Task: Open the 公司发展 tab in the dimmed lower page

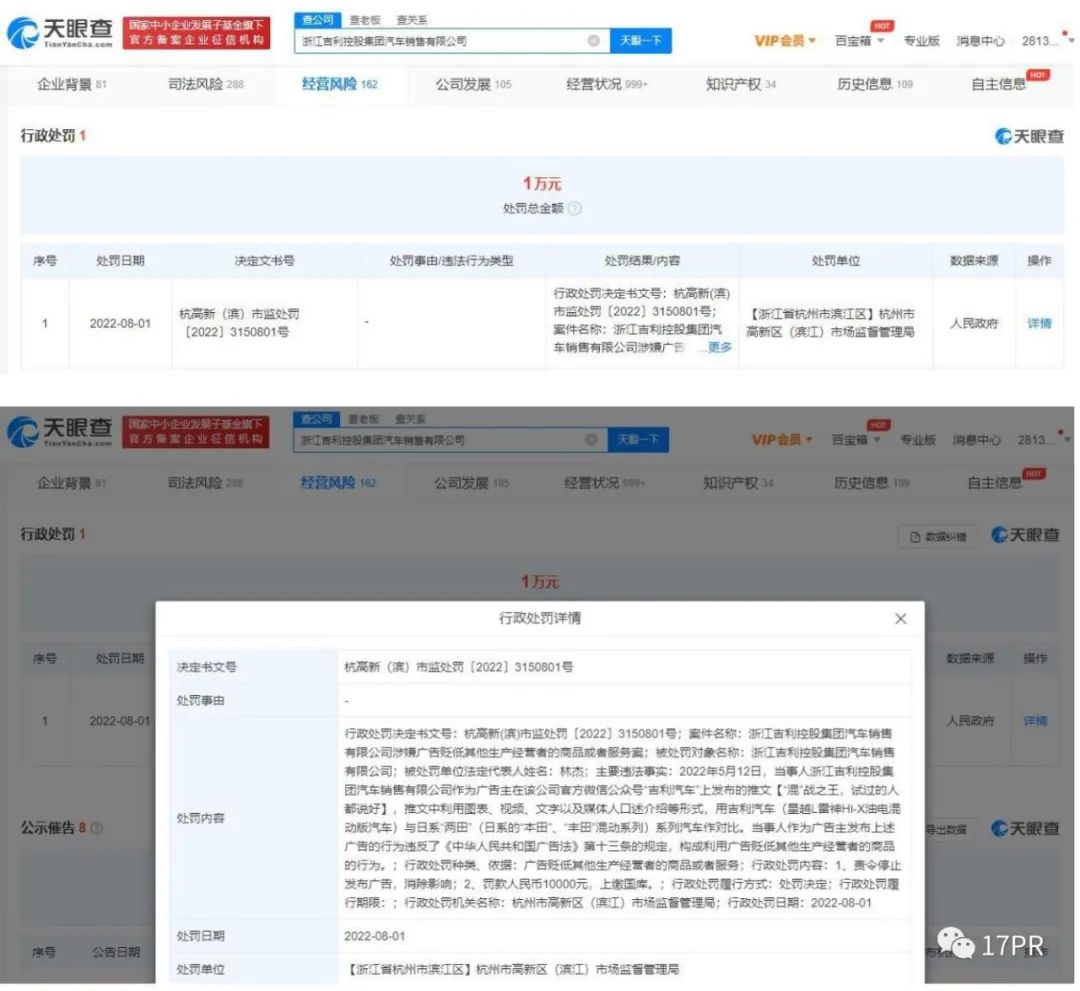Action: click(x=471, y=483)
